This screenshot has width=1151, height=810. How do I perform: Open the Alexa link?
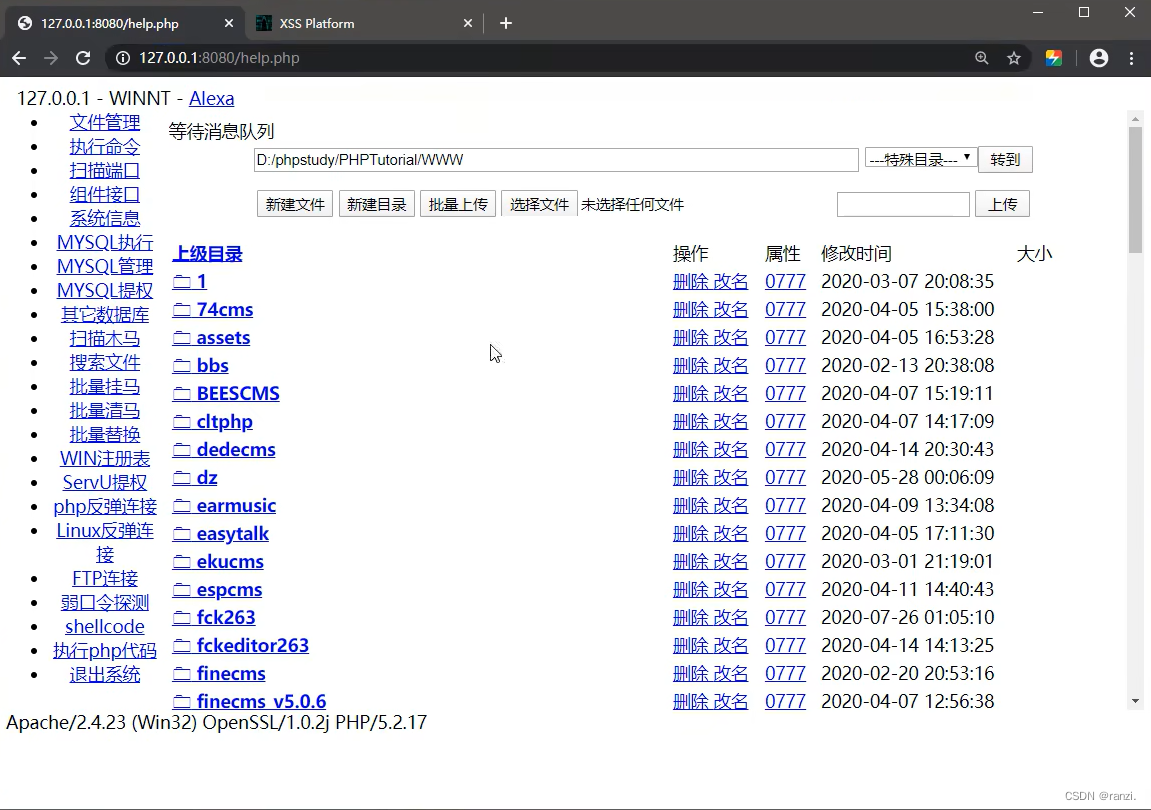pyautogui.click(x=211, y=98)
